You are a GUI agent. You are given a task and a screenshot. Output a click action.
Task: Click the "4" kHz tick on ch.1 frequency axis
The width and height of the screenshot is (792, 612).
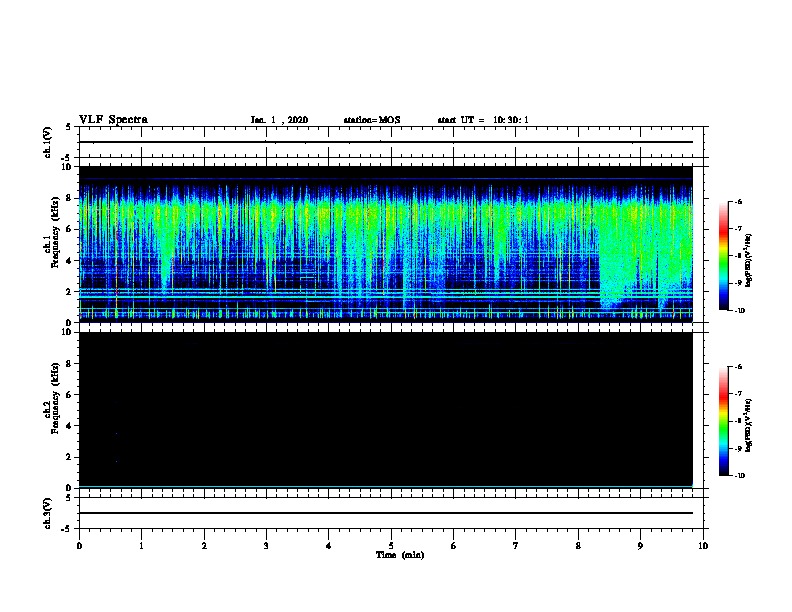pyautogui.click(x=70, y=261)
